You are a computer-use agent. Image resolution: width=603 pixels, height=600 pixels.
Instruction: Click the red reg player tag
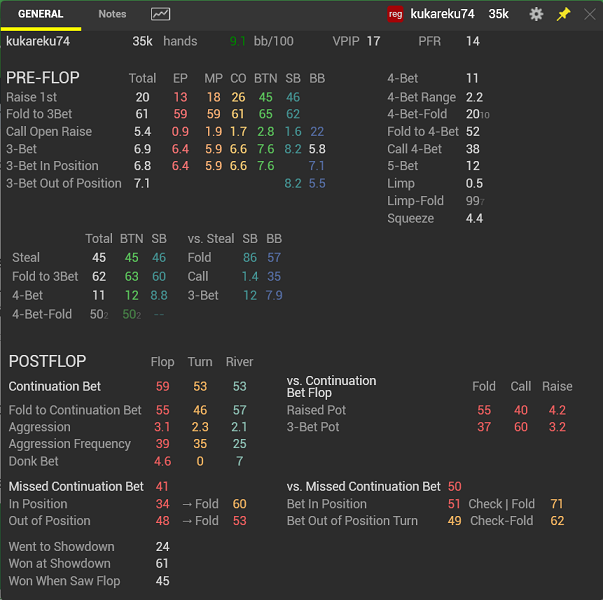click(x=395, y=14)
